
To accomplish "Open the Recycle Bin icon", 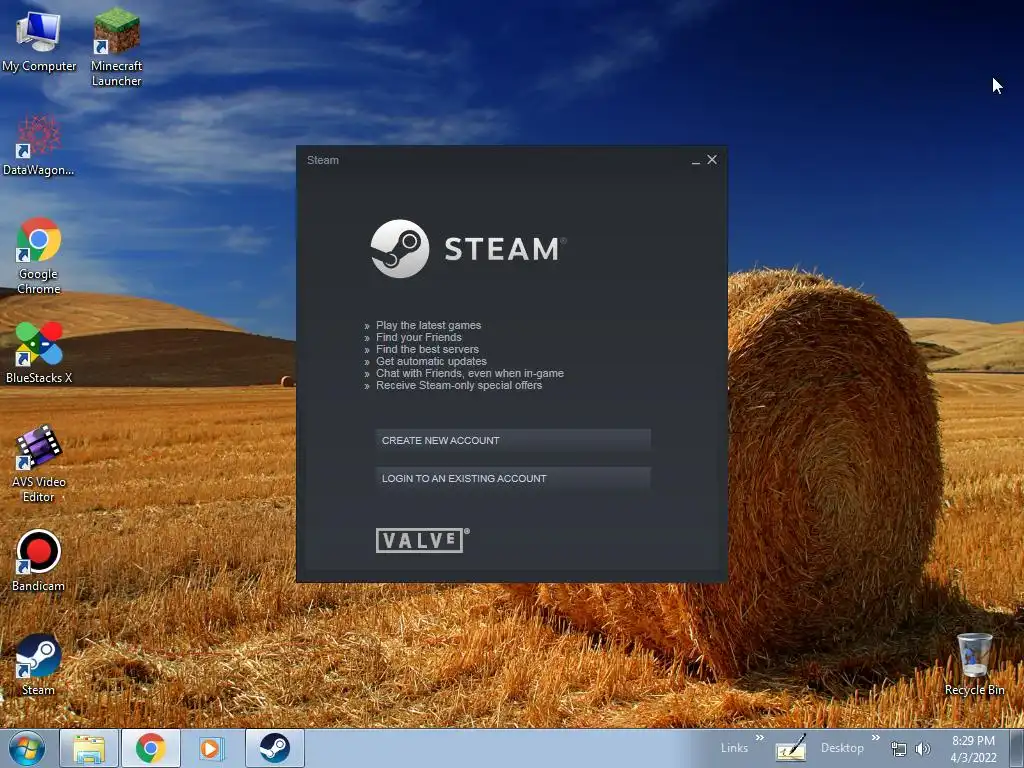I will (974, 664).
